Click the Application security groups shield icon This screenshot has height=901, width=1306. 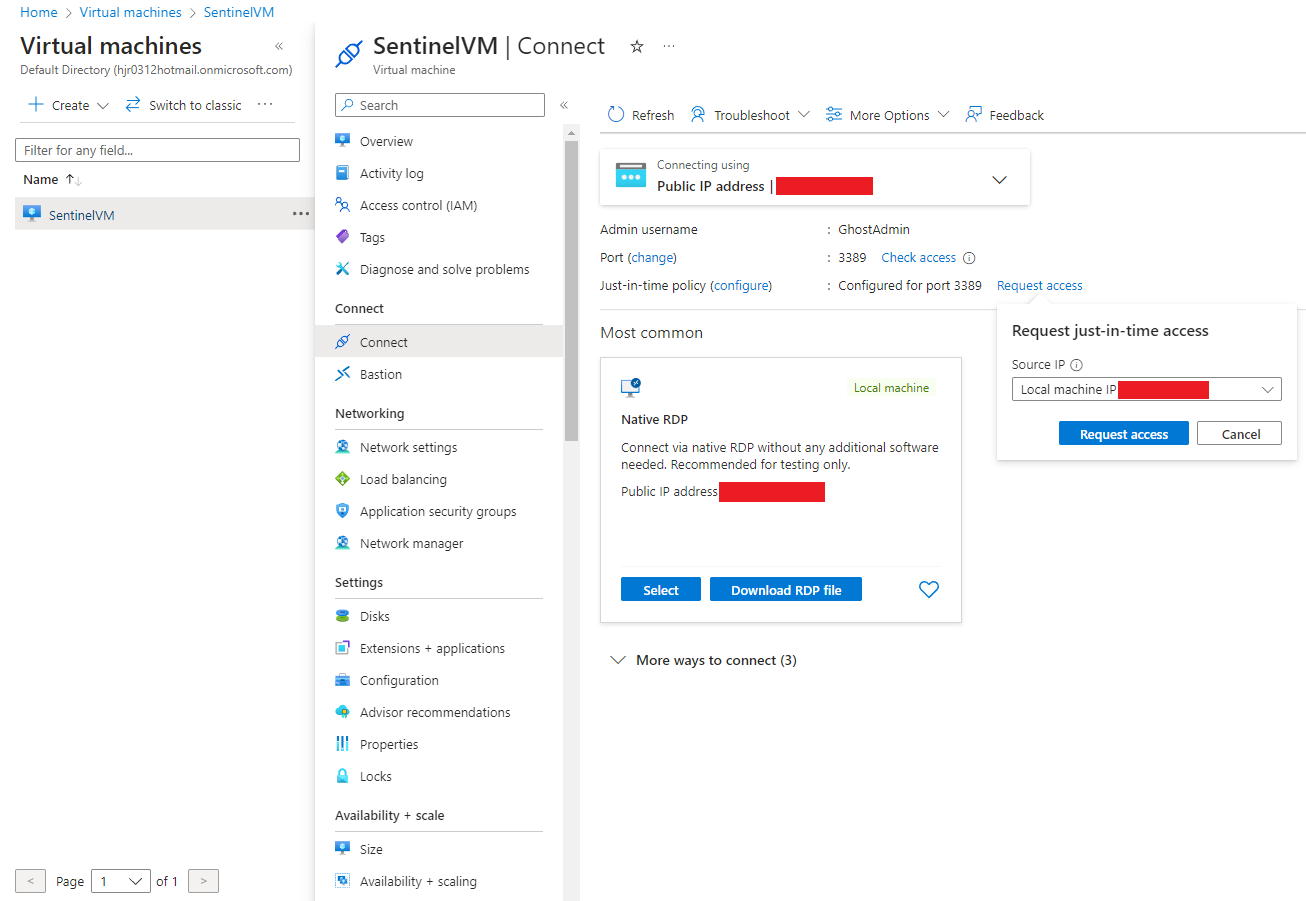point(342,511)
